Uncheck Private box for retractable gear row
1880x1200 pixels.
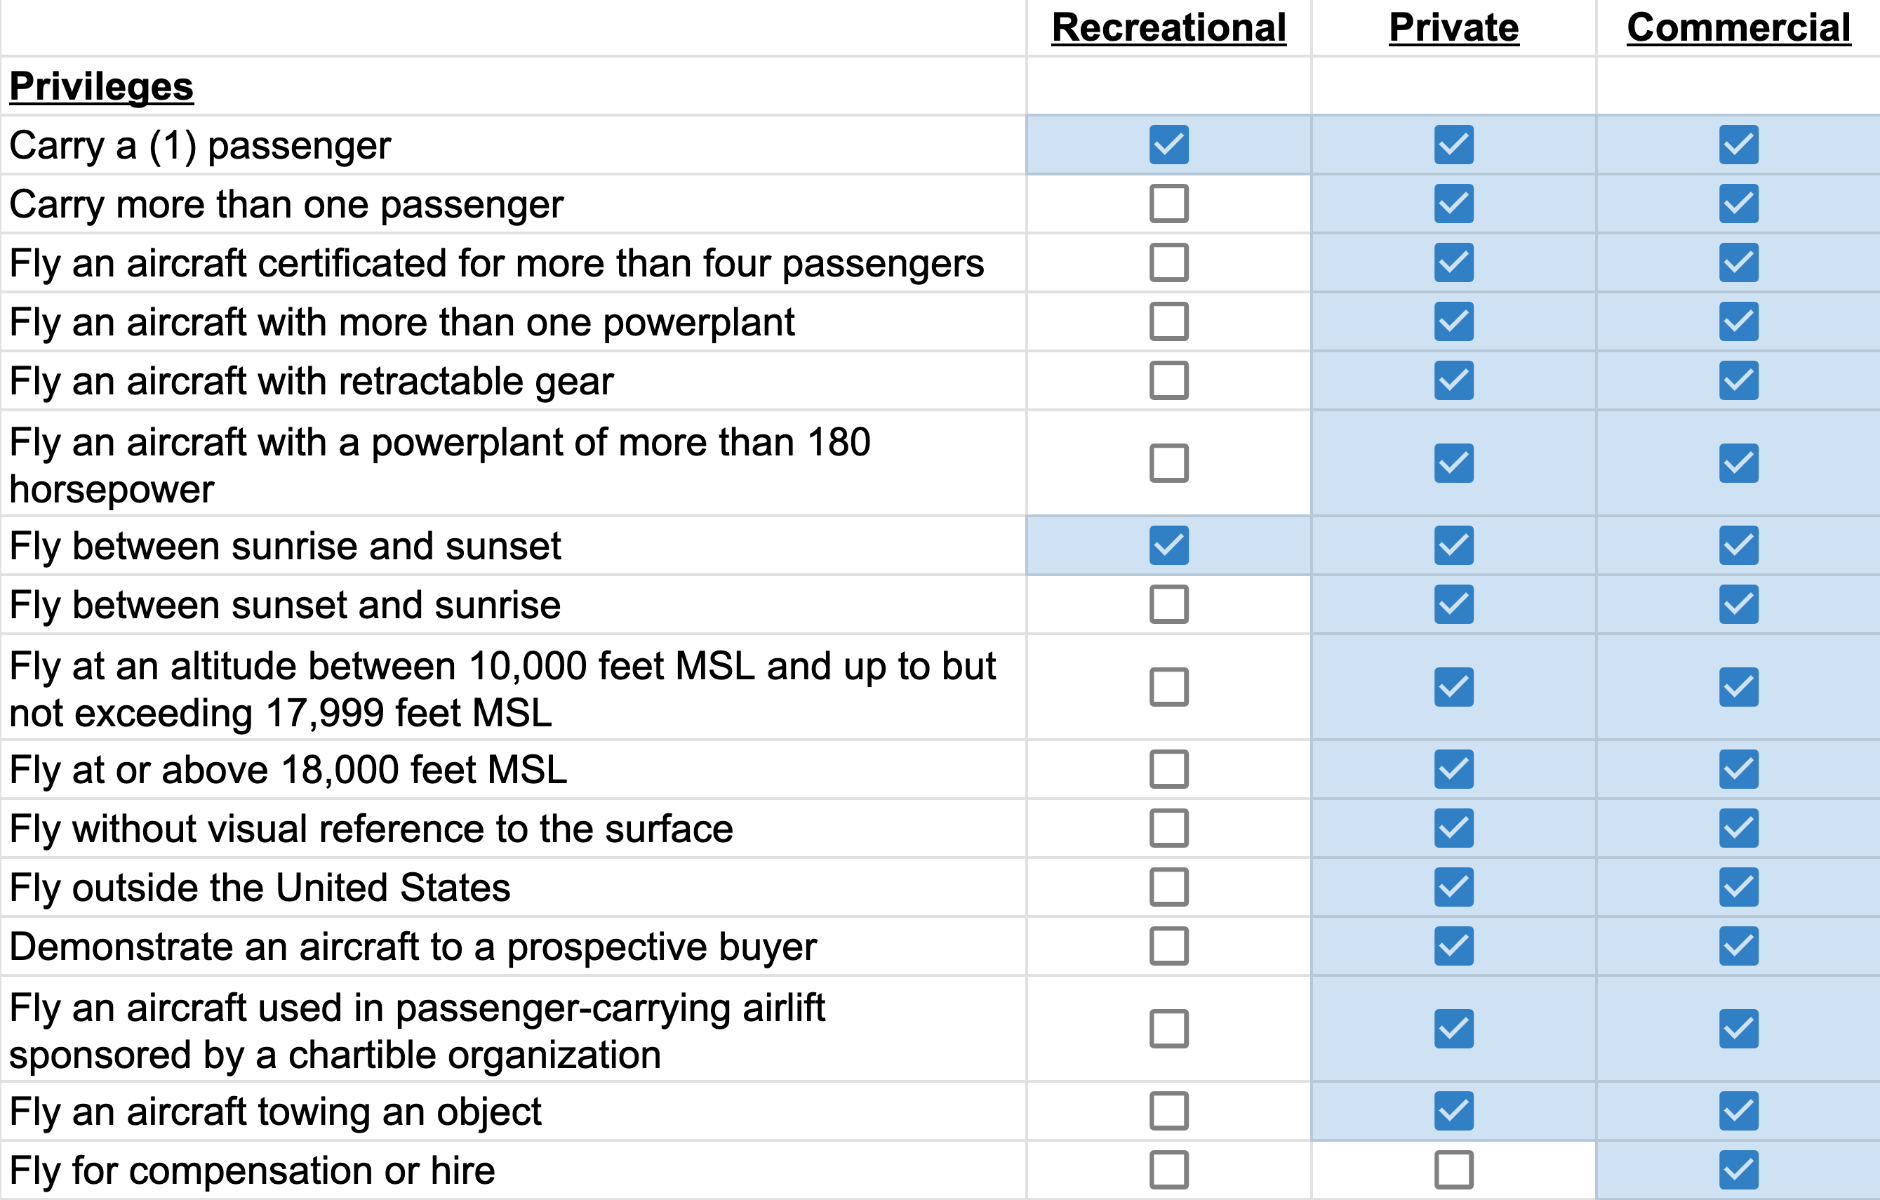point(1453,381)
